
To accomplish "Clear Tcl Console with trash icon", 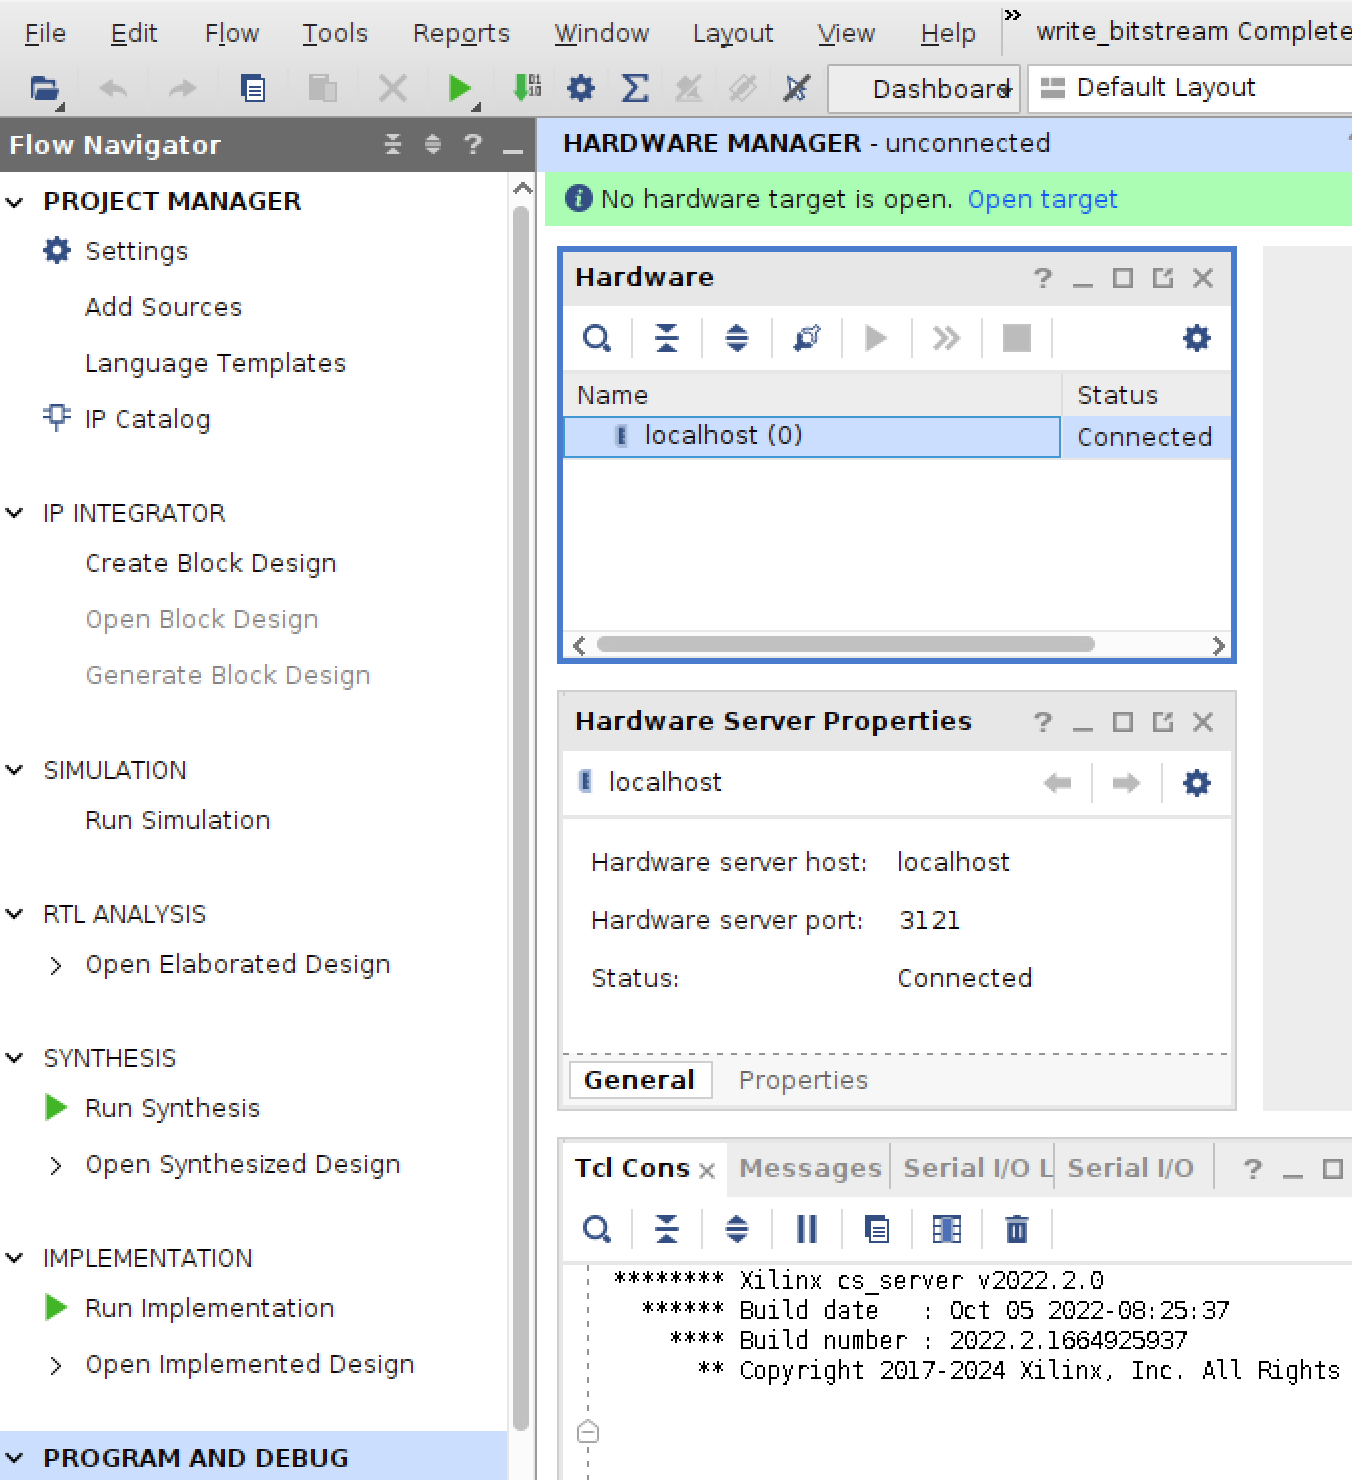I will [1017, 1229].
